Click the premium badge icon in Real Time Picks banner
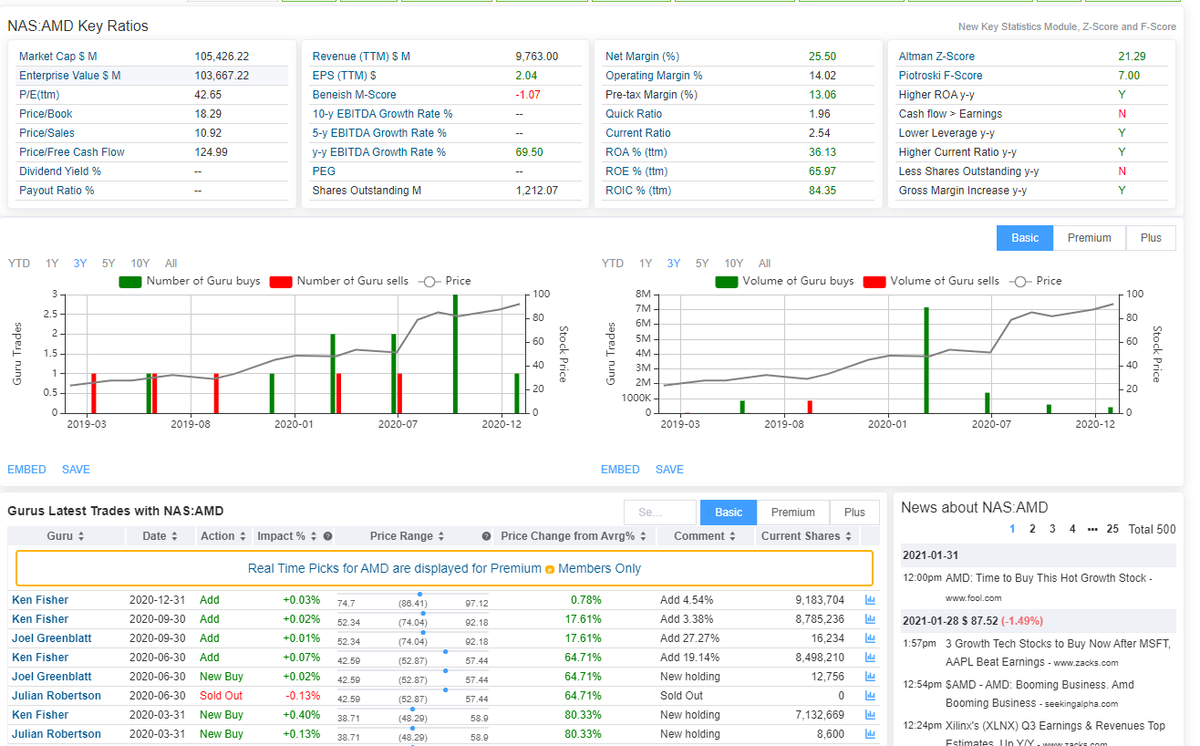Screen dimensions: 1200x746 click(x=550, y=569)
